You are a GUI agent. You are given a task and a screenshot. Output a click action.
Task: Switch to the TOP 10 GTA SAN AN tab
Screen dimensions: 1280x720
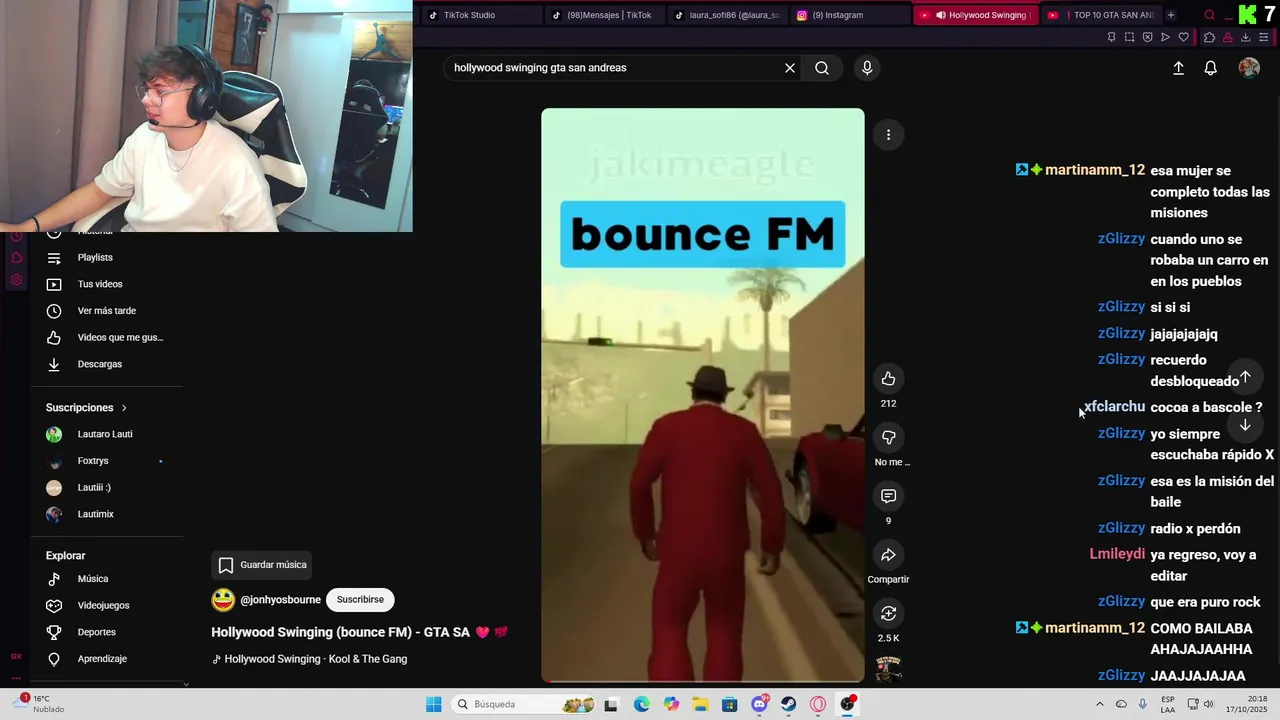click(1100, 15)
